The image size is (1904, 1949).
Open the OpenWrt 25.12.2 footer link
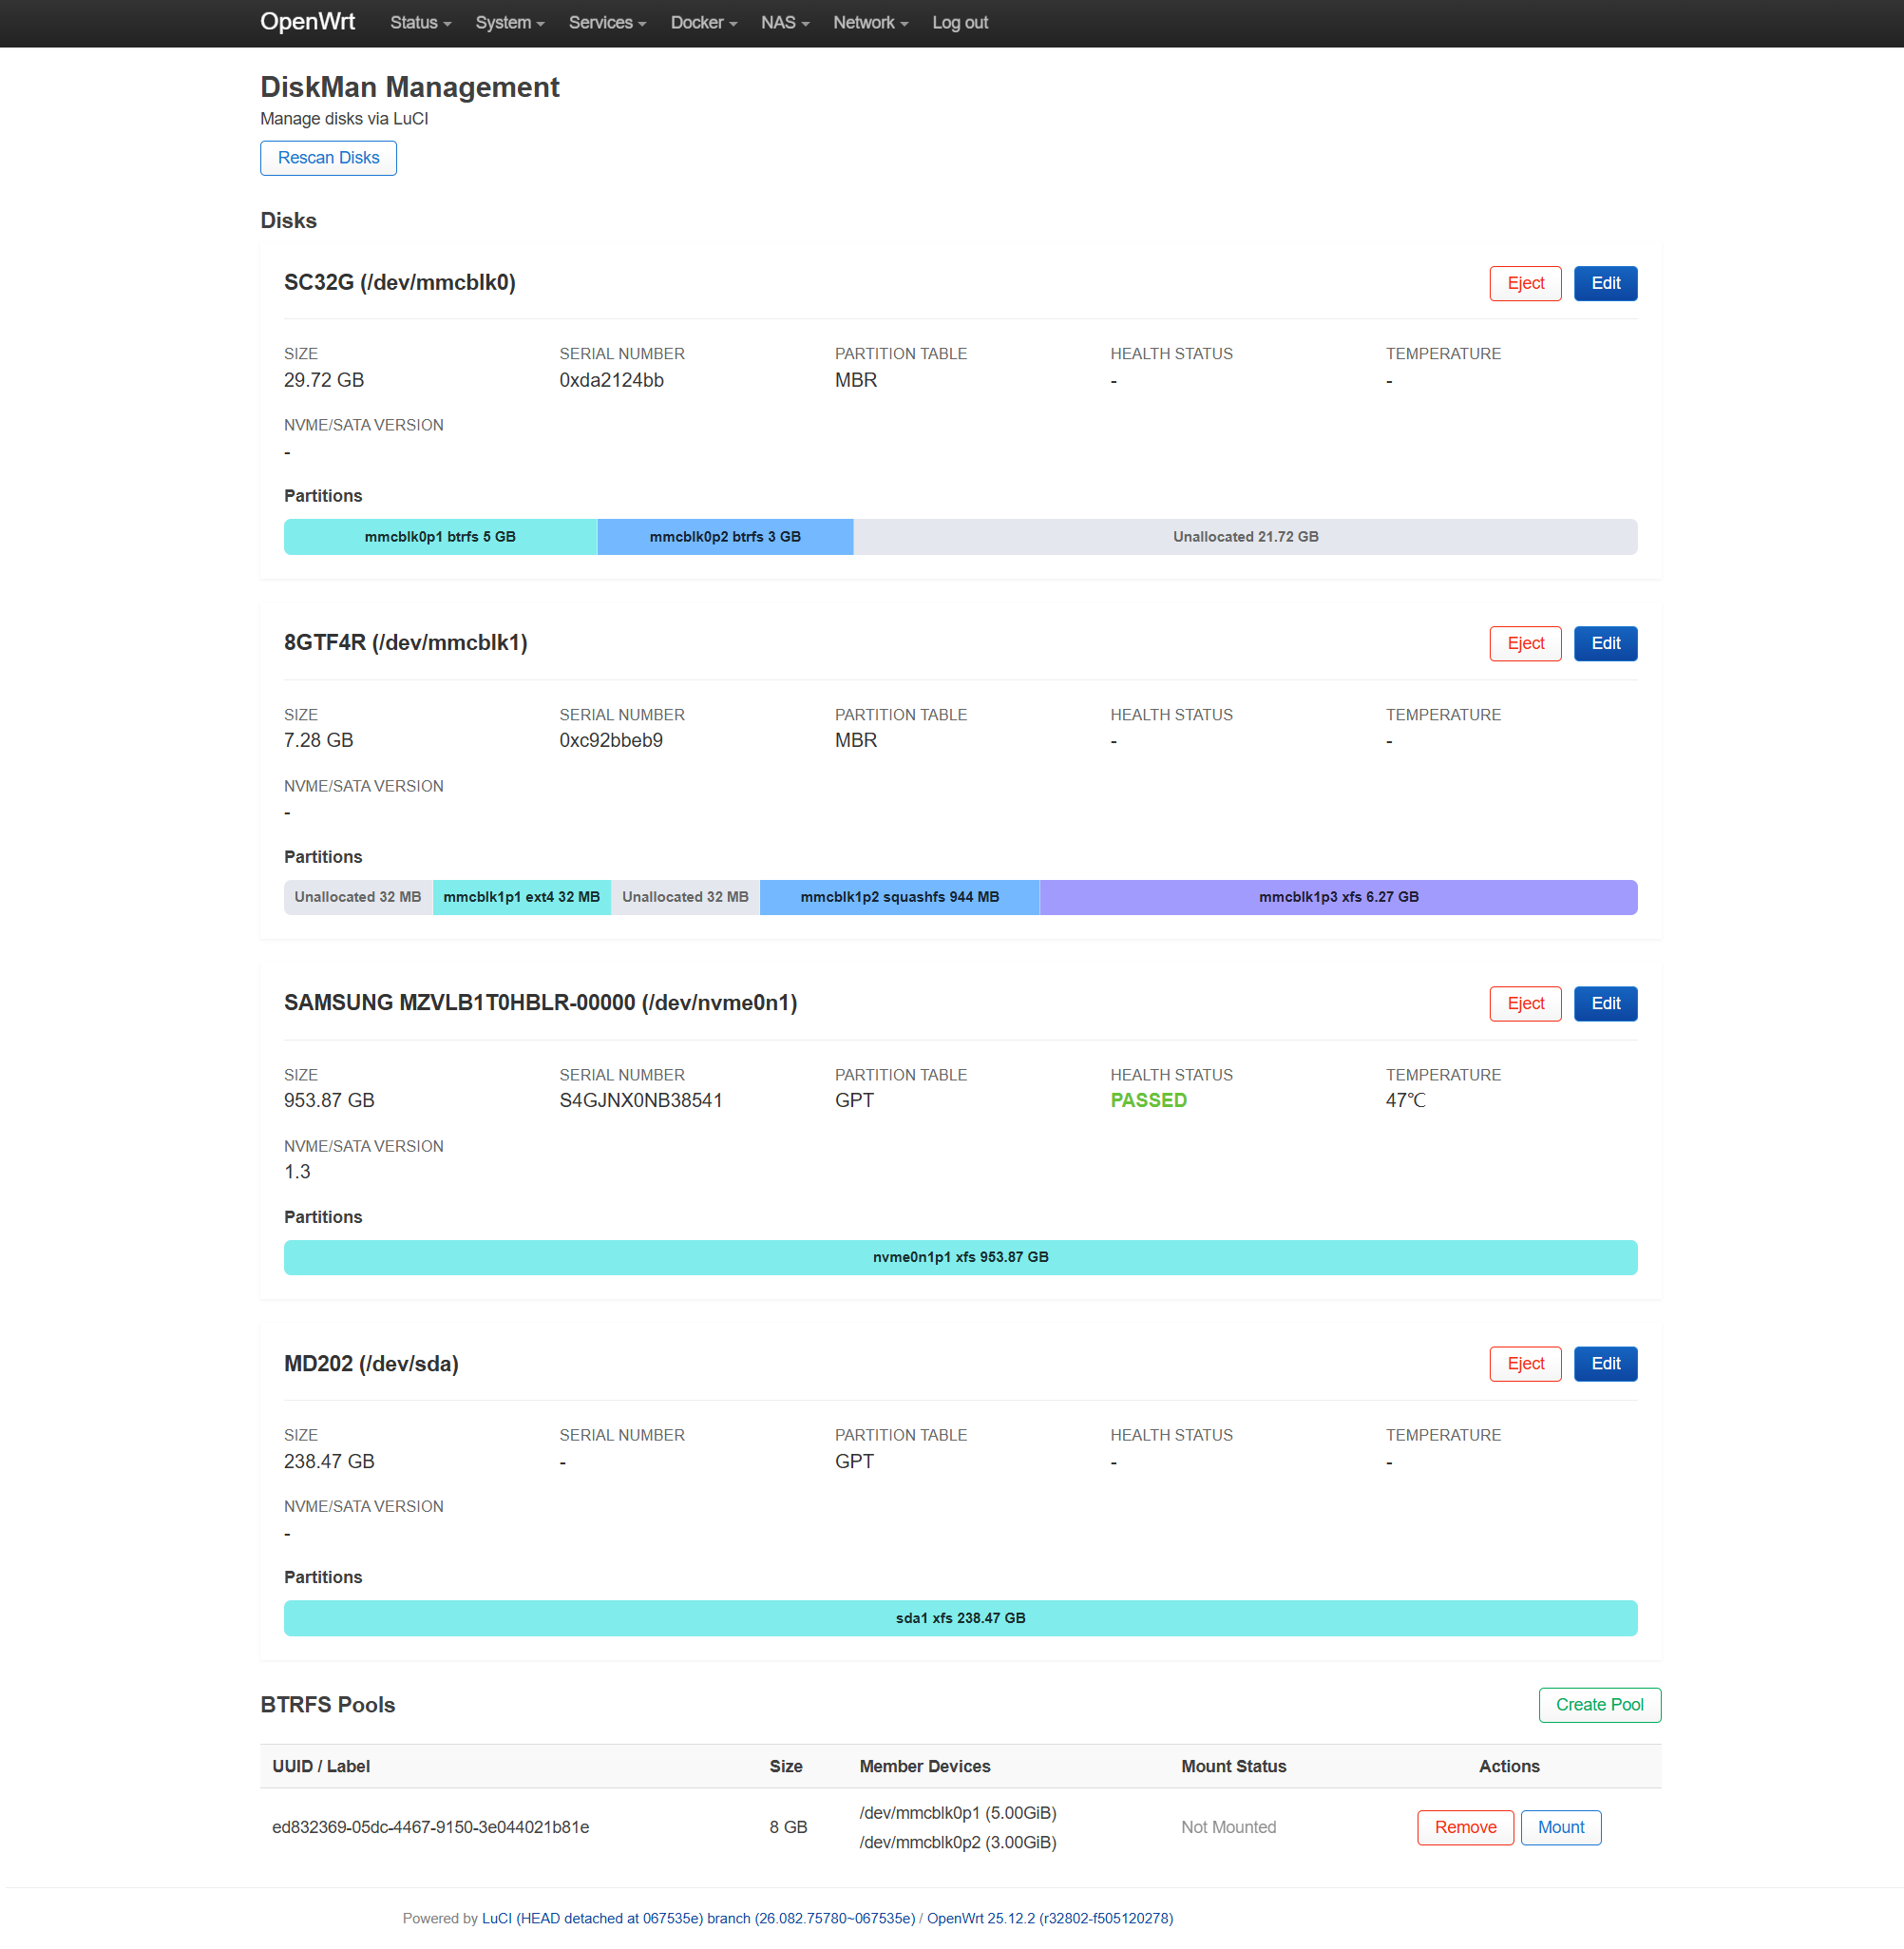tap(1049, 1918)
